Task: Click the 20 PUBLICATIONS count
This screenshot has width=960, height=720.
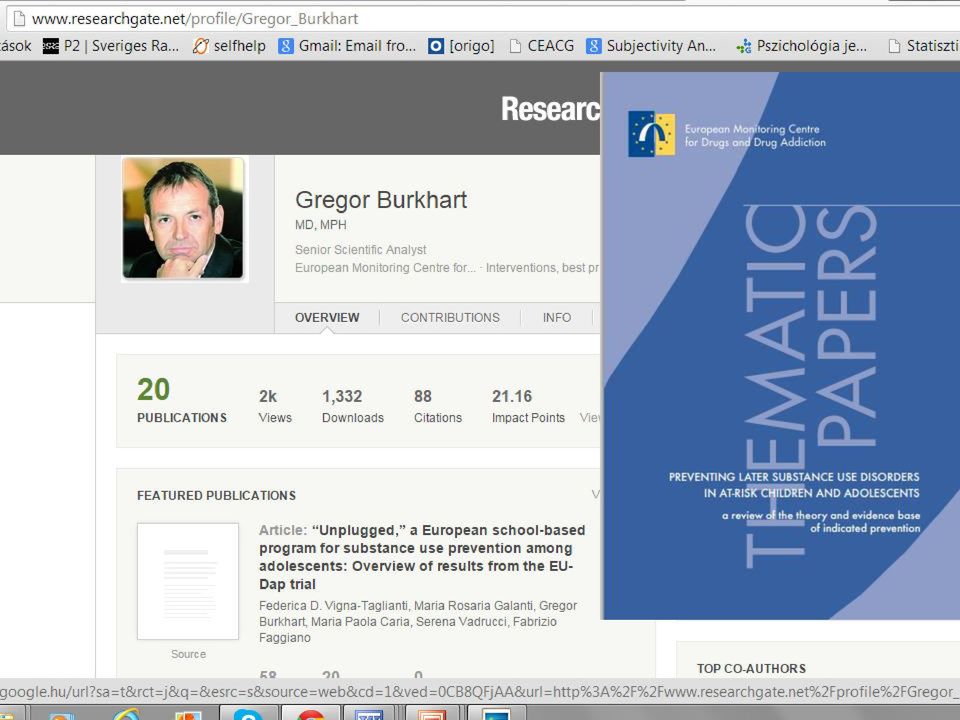Action: (x=182, y=400)
